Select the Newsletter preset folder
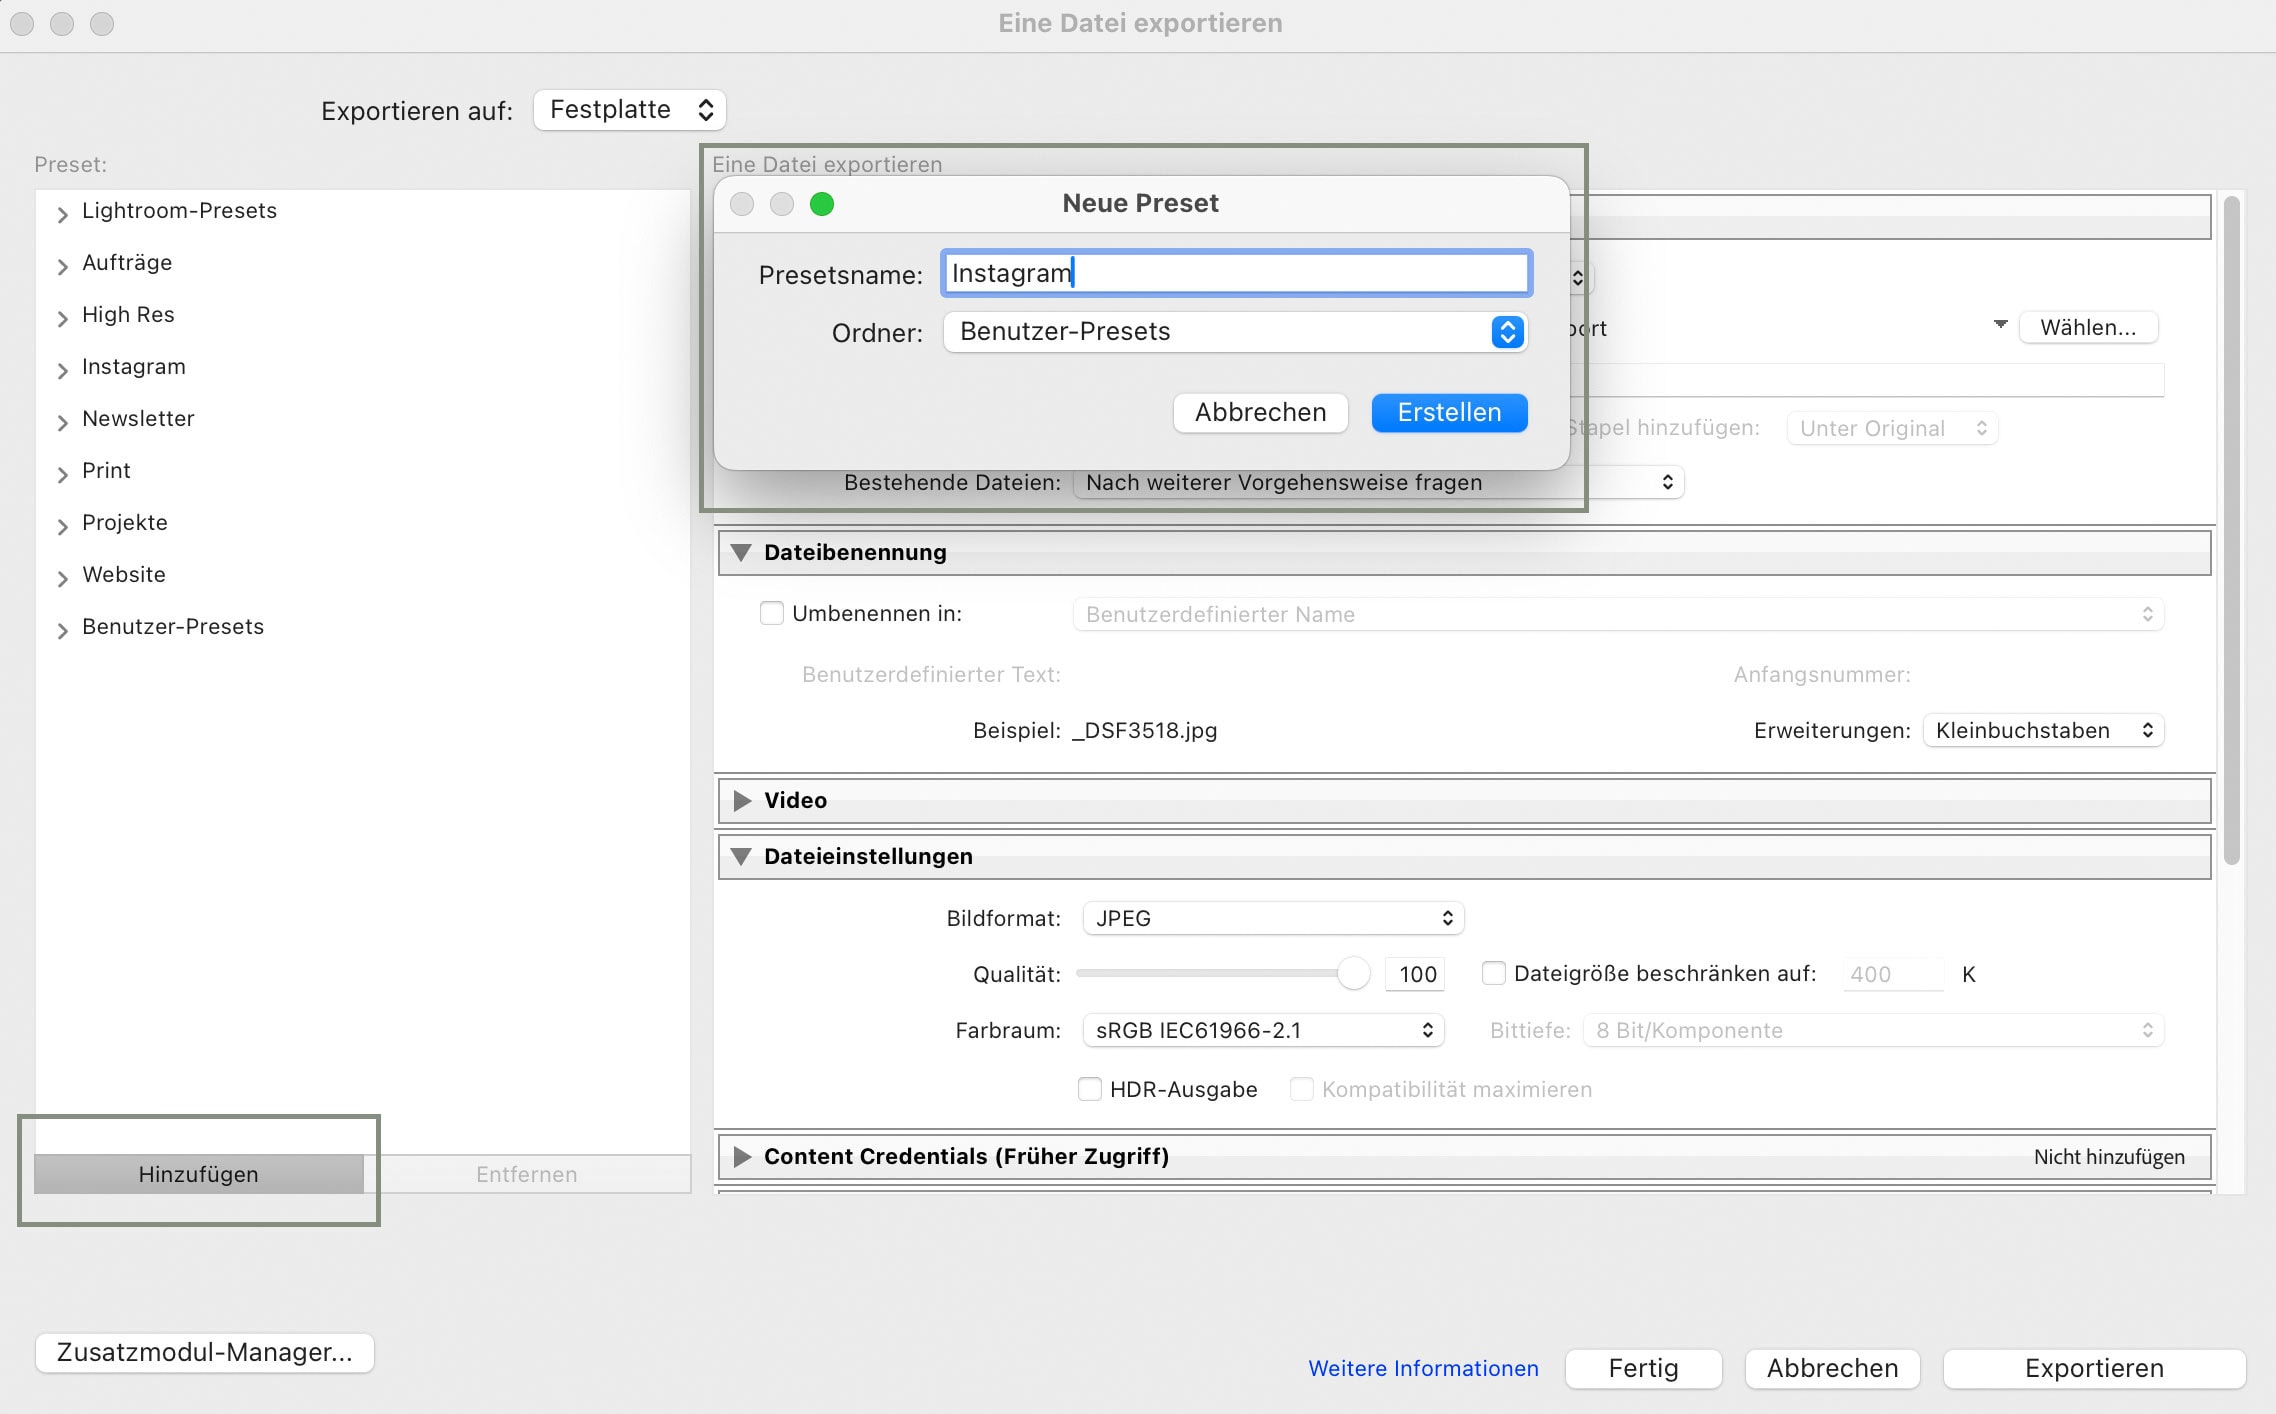Screen dimensions: 2276x1414 click(x=138, y=418)
